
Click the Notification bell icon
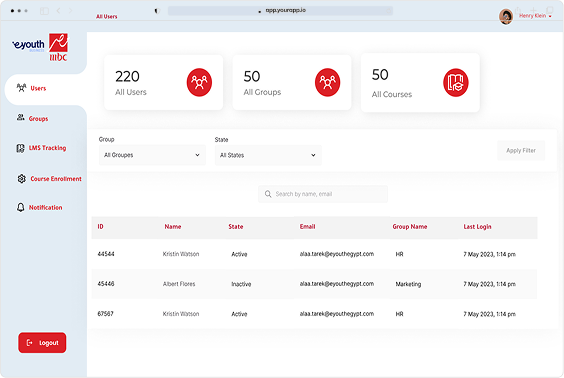[x=21, y=207]
